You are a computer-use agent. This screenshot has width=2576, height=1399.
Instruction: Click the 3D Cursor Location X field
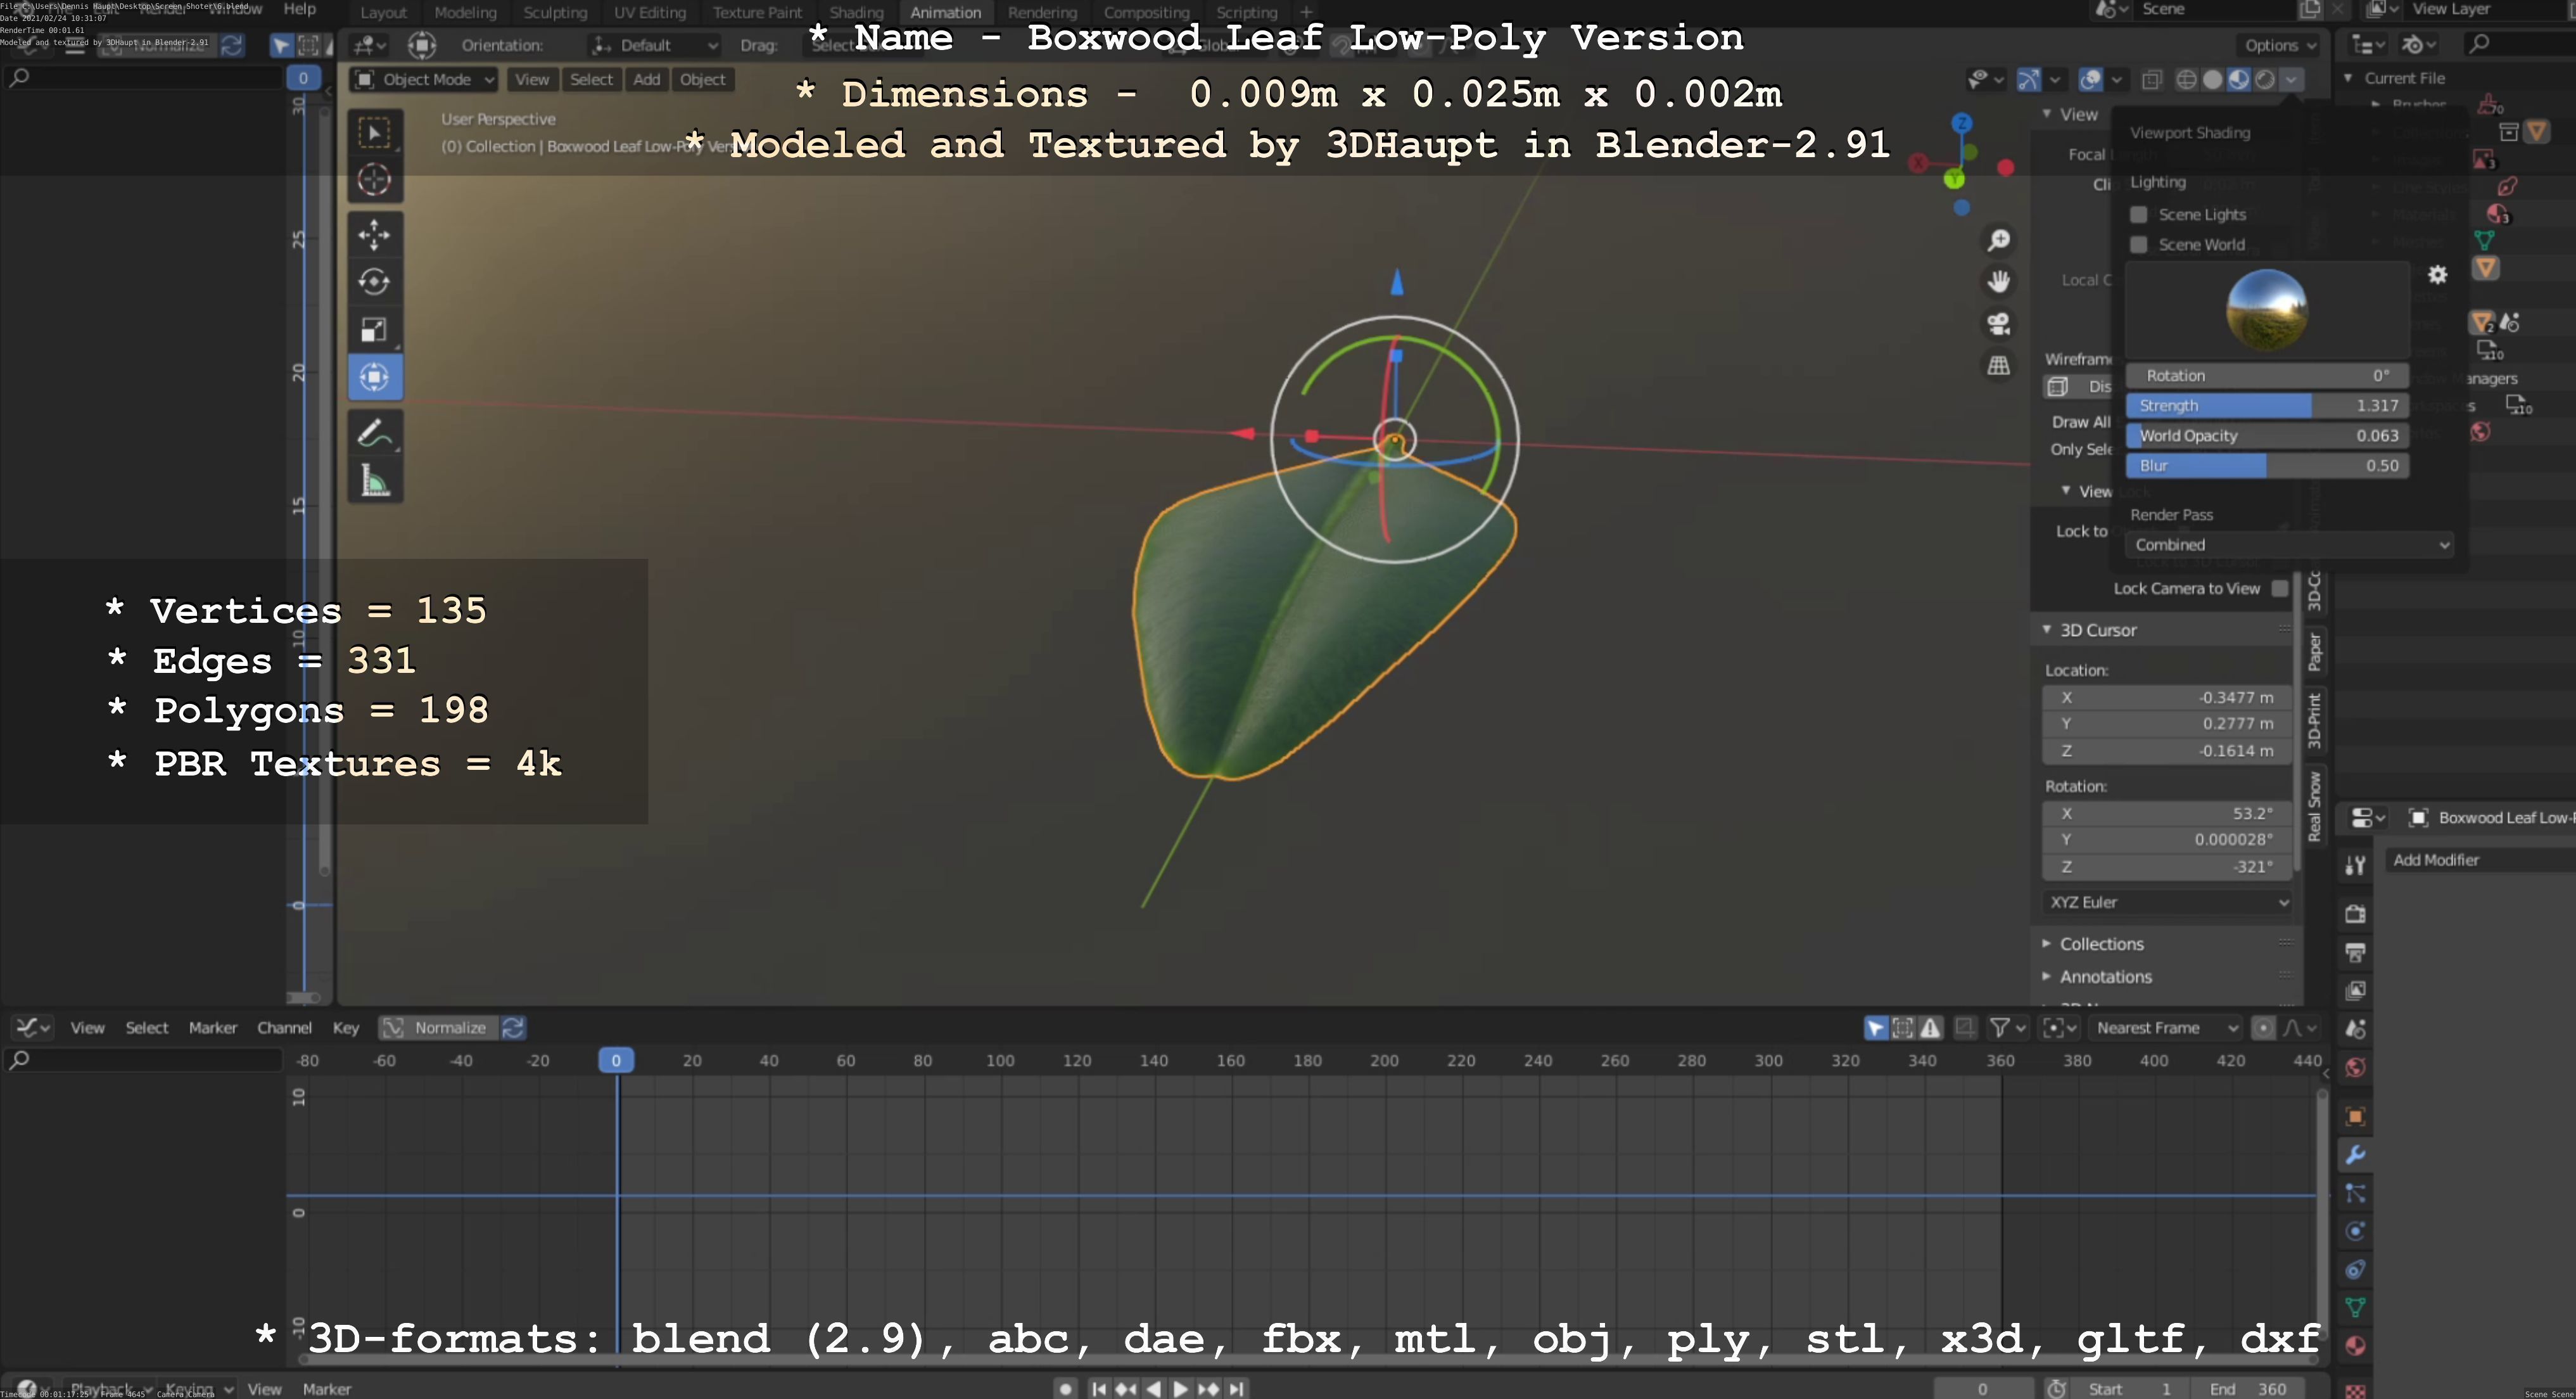pyautogui.click(x=2166, y=698)
